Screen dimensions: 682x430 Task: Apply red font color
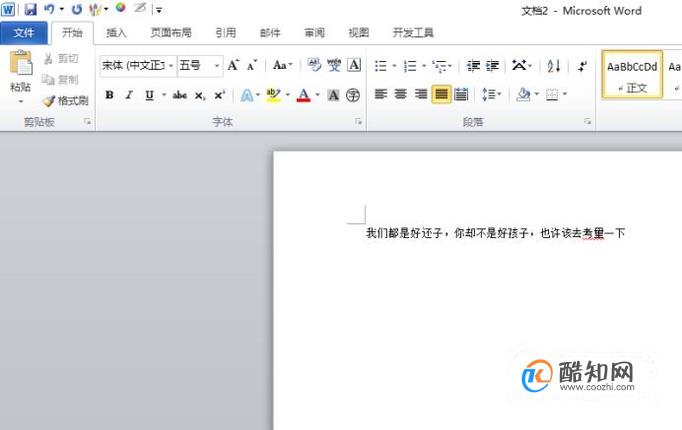[304, 95]
